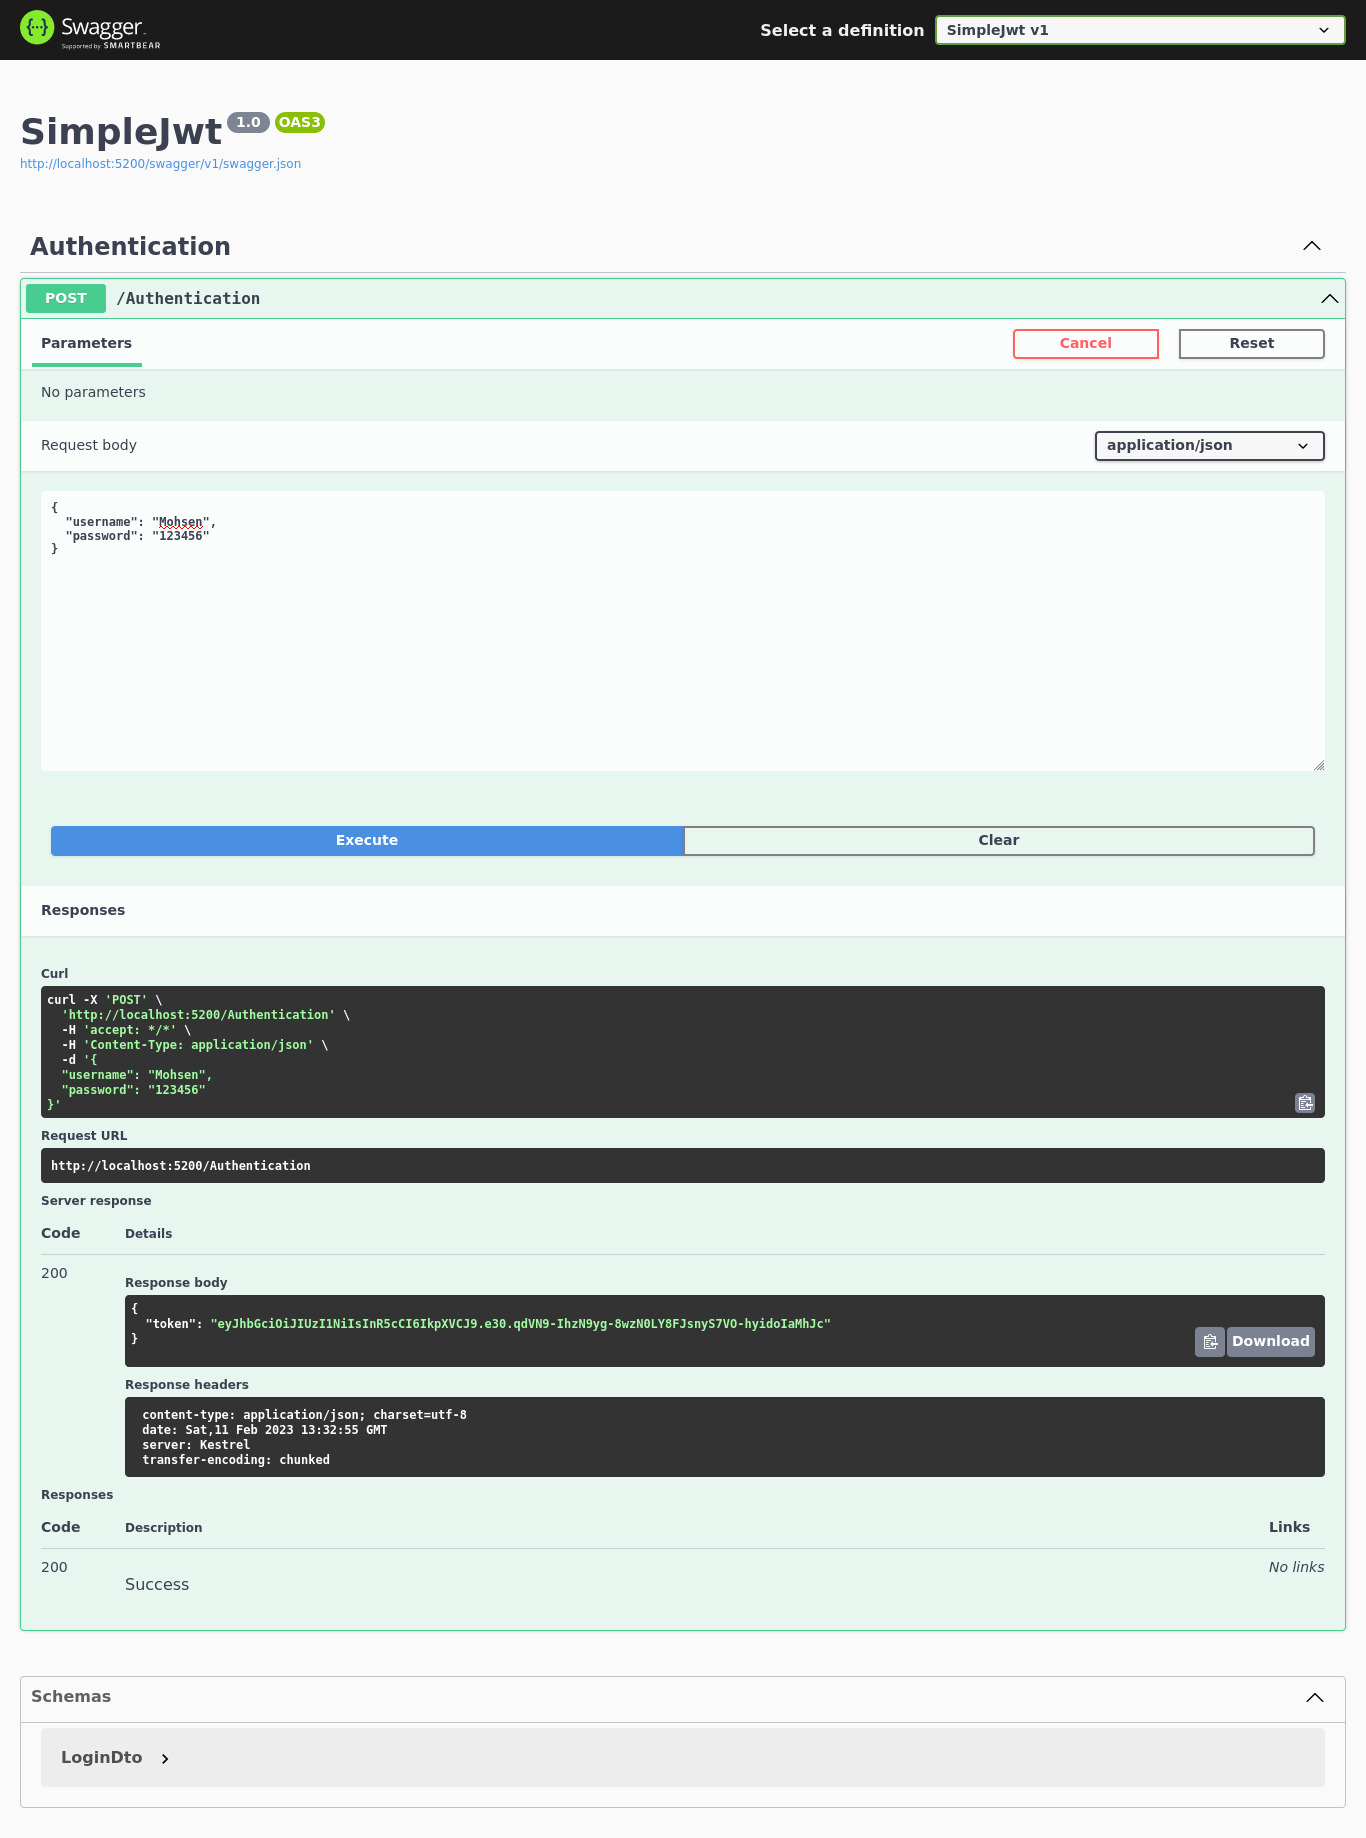Click inside the request body text area
Viewport: 1366px width, 1838px height.
point(682,640)
